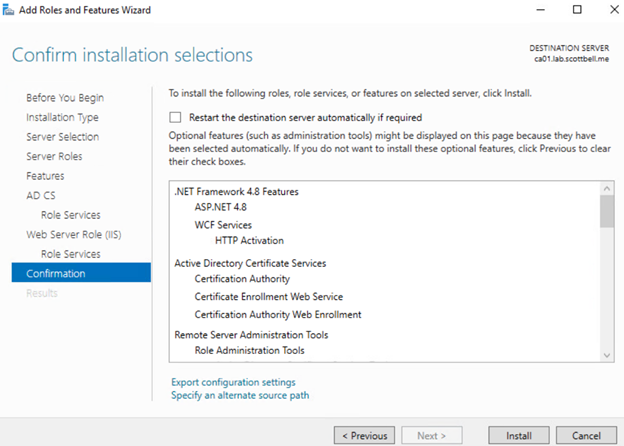Navigate to Server Roles step
Screen dimensions: 624x446
click(54, 156)
